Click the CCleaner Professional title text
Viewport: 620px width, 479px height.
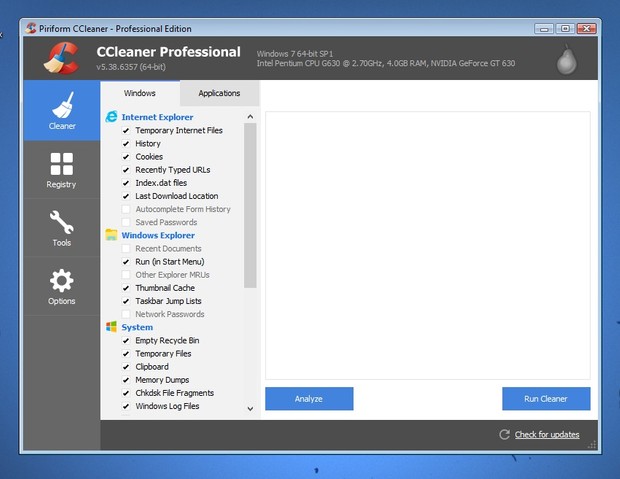pyautogui.click(x=168, y=52)
